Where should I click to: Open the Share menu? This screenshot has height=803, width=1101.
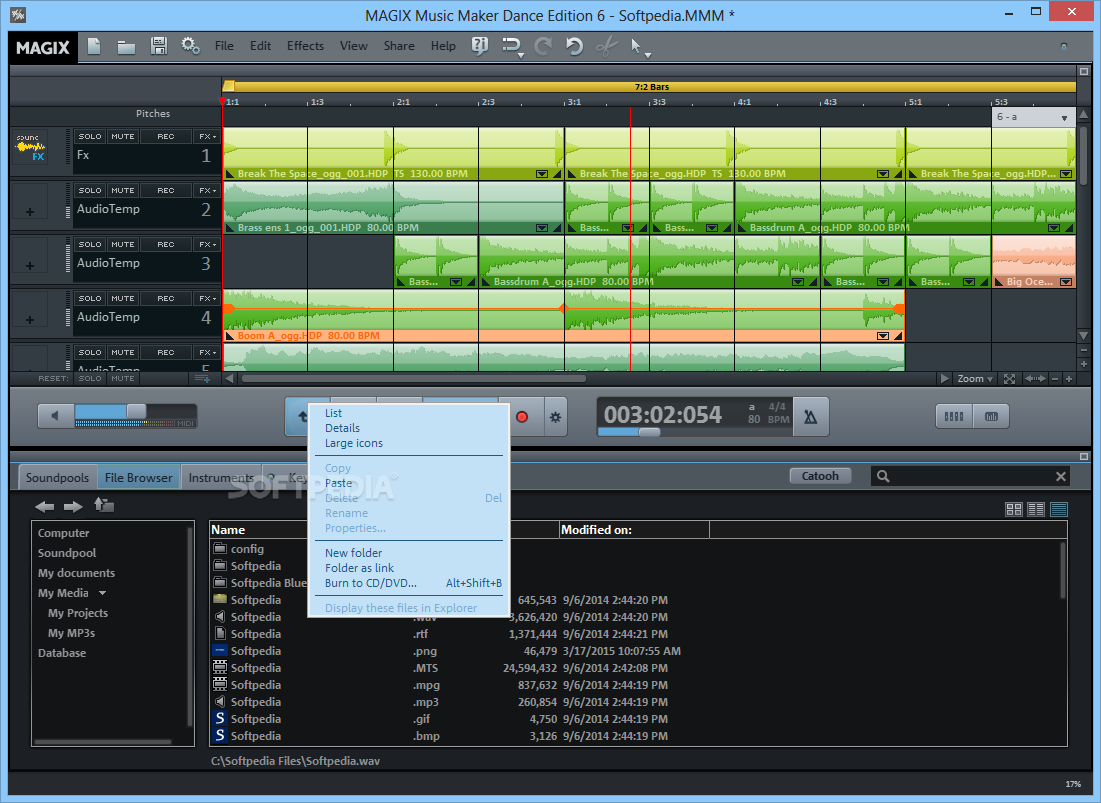(x=399, y=46)
